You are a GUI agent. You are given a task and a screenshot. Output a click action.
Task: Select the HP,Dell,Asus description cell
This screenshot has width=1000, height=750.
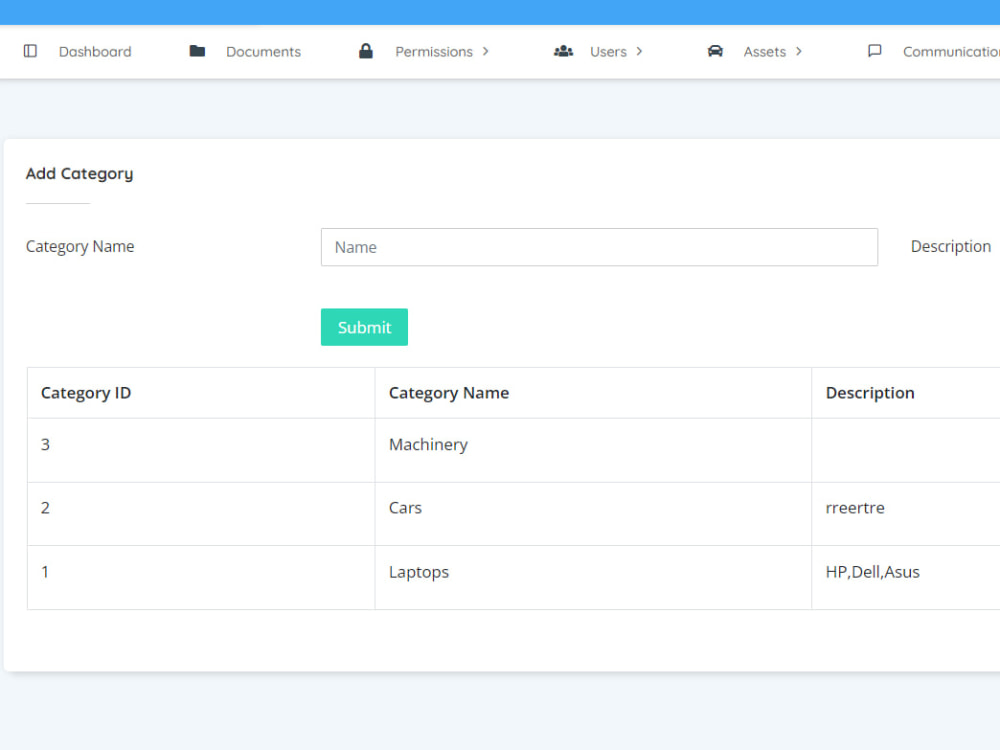point(906,577)
